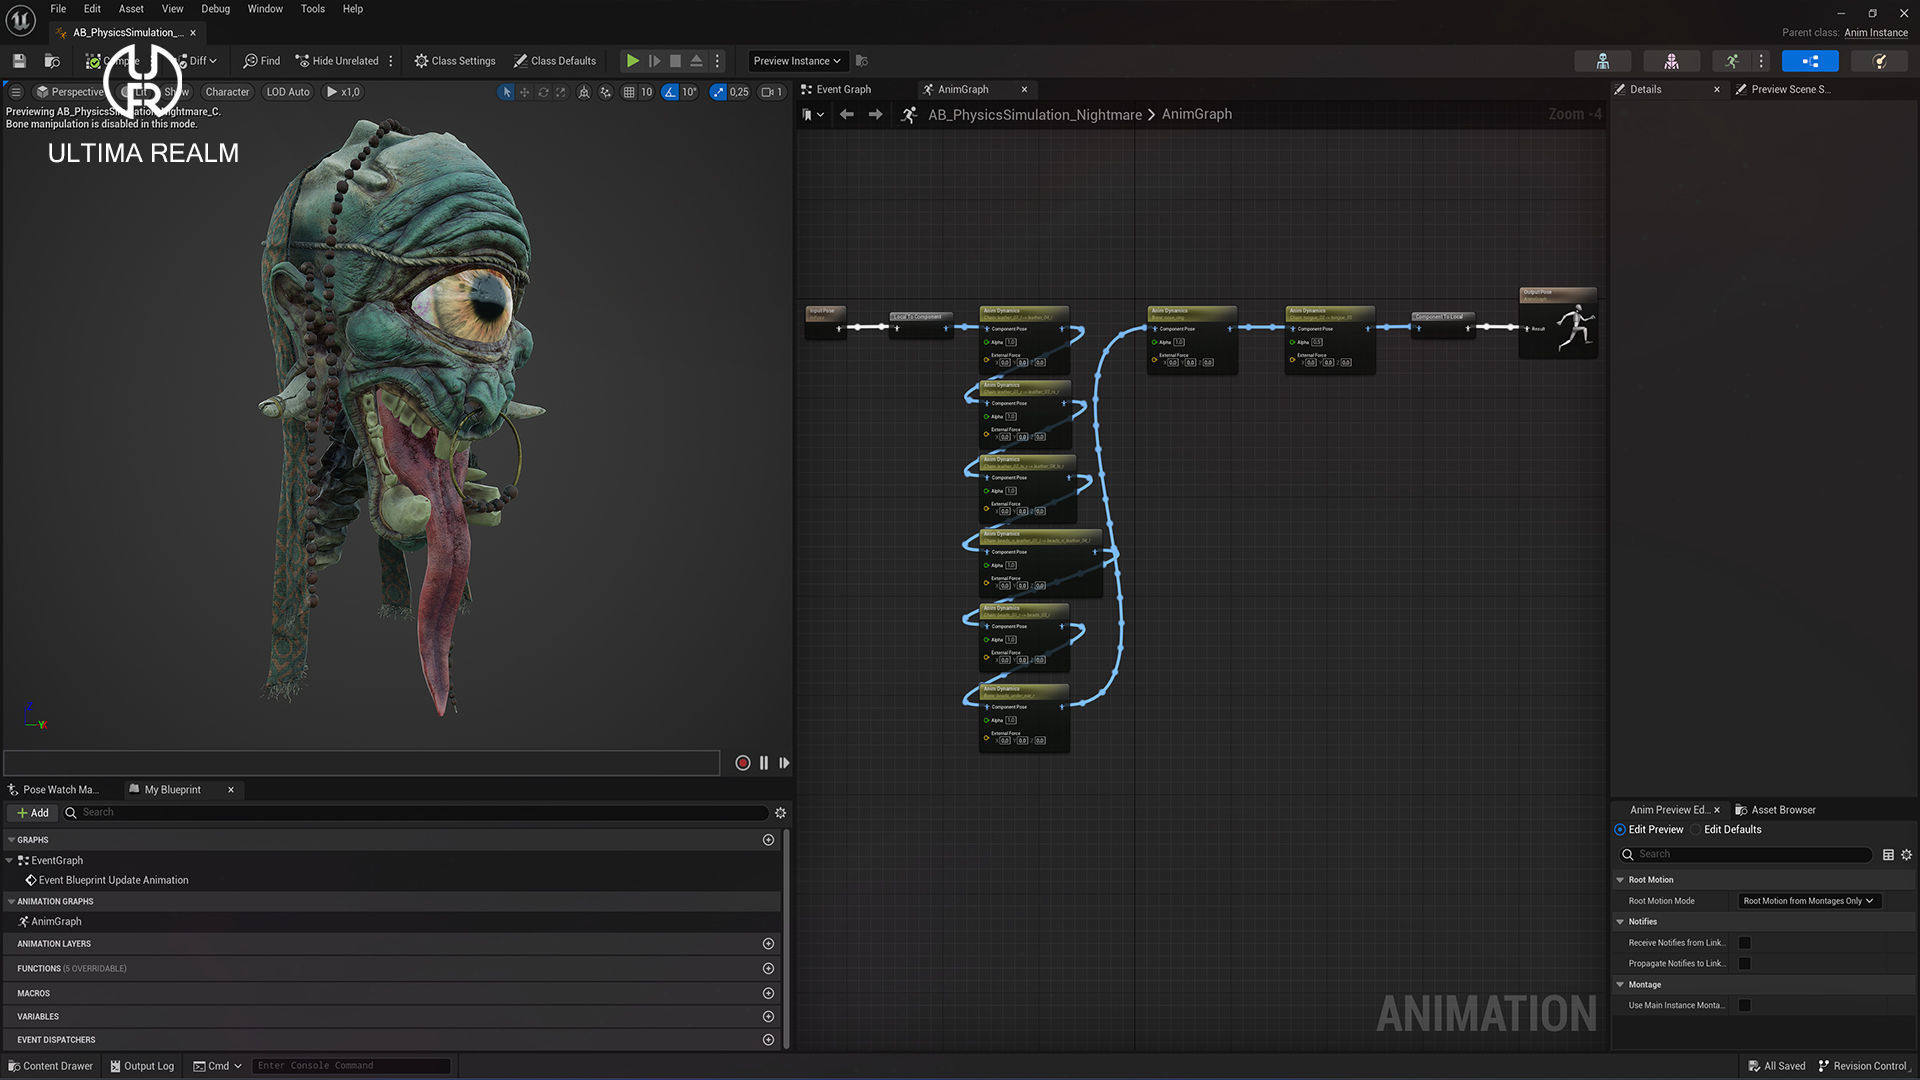Open the Asset menu
The height and width of the screenshot is (1080, 1920).
131,9
